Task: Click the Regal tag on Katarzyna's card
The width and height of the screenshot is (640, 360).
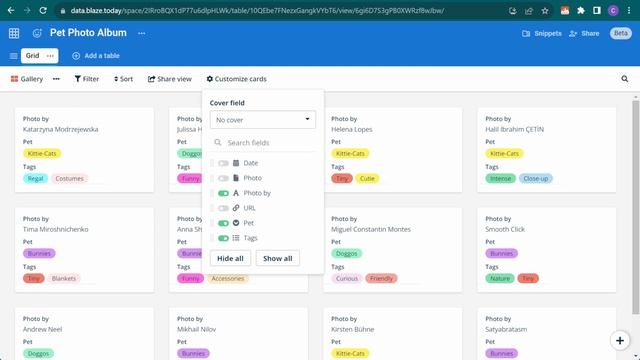Action: click(36, 178)
